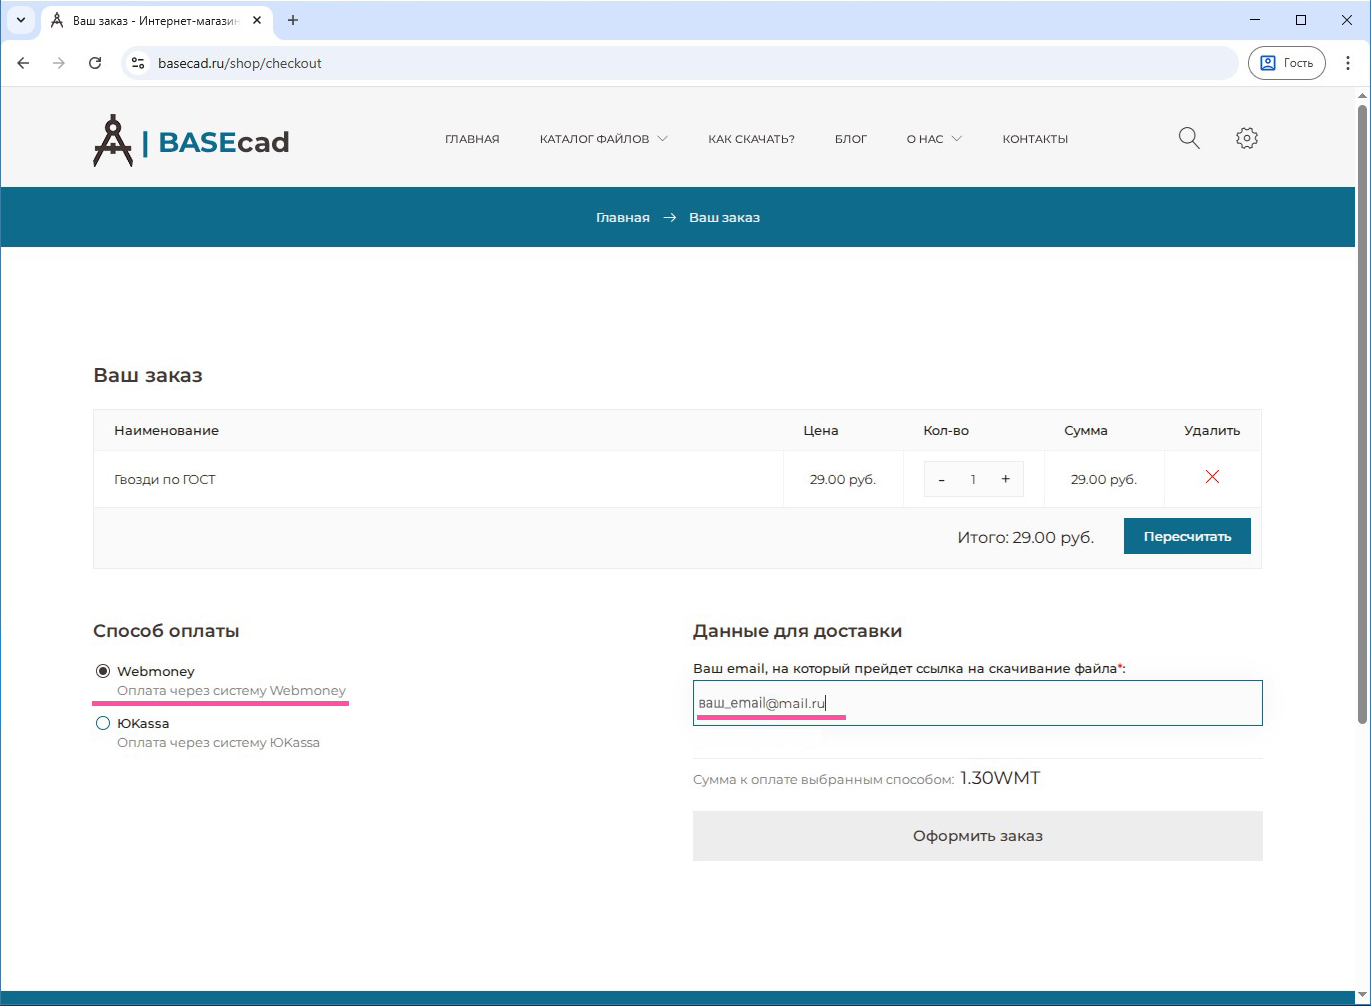This screenshot has height=1006, width=1371.
Task: Remove item with the red X icon
Action: (x=1212, y=477)
